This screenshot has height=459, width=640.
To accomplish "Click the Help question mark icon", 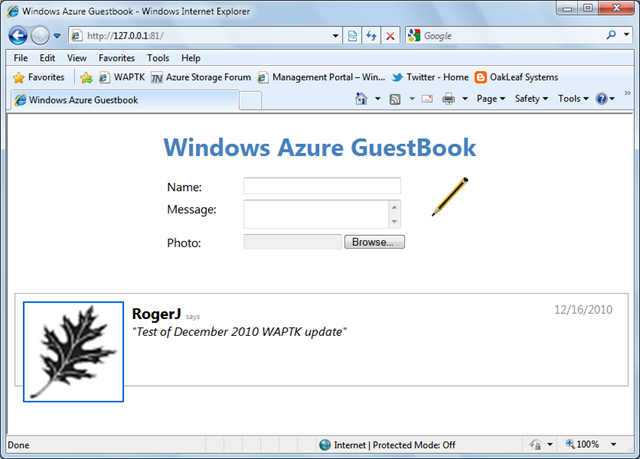I will point(602,99).
